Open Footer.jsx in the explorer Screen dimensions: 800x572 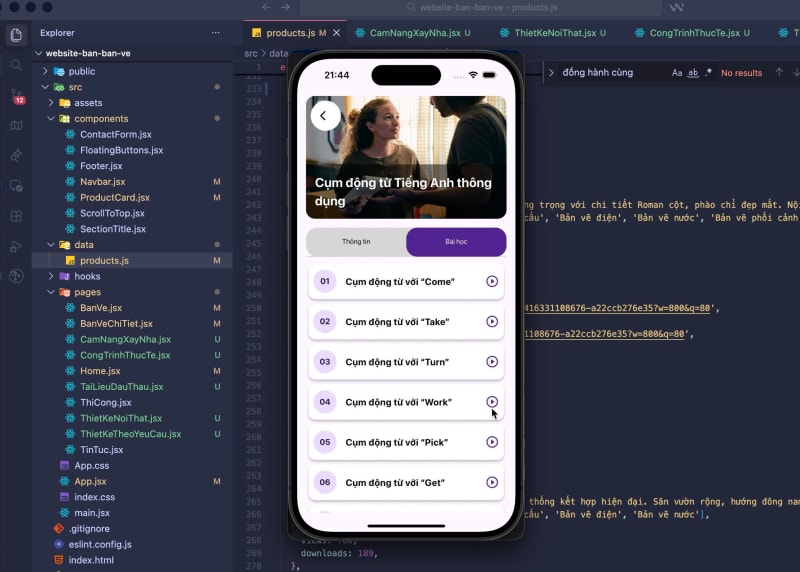point(101,166)
